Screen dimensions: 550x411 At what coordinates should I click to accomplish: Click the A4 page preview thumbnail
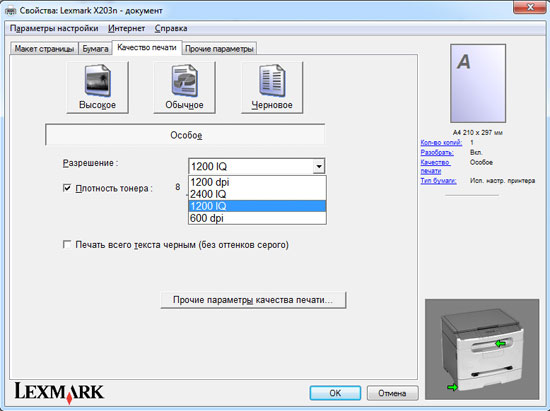(478, 83)
